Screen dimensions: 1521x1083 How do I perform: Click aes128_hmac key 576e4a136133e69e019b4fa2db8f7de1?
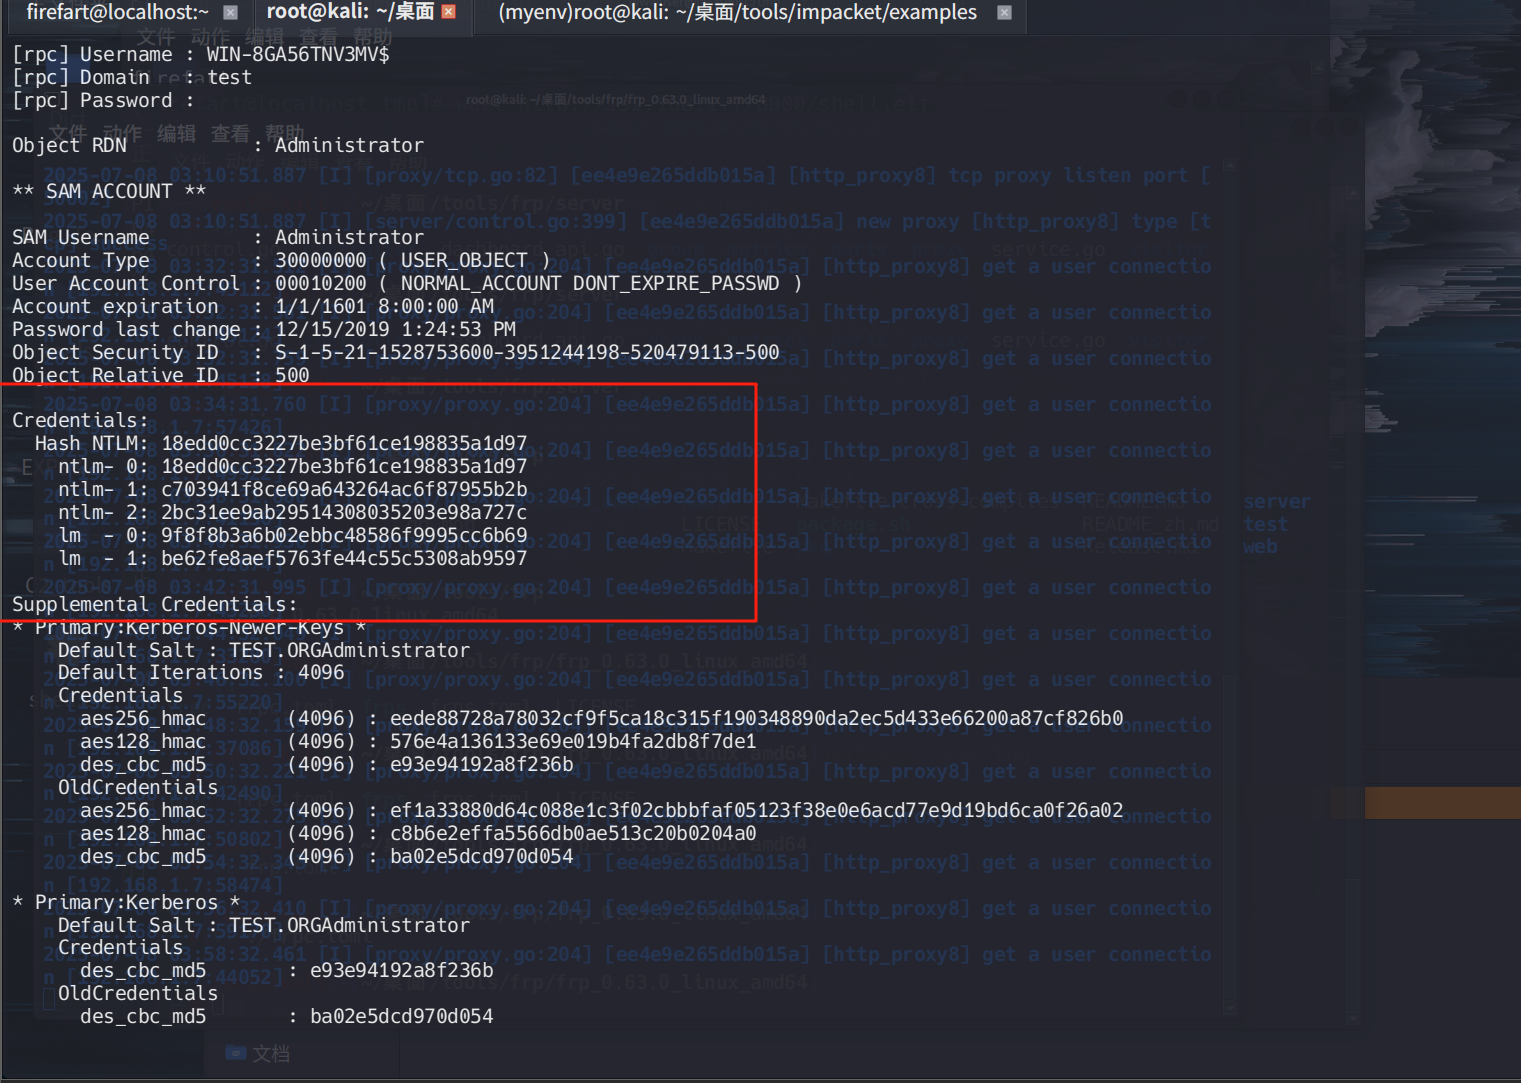coord(573,741)
